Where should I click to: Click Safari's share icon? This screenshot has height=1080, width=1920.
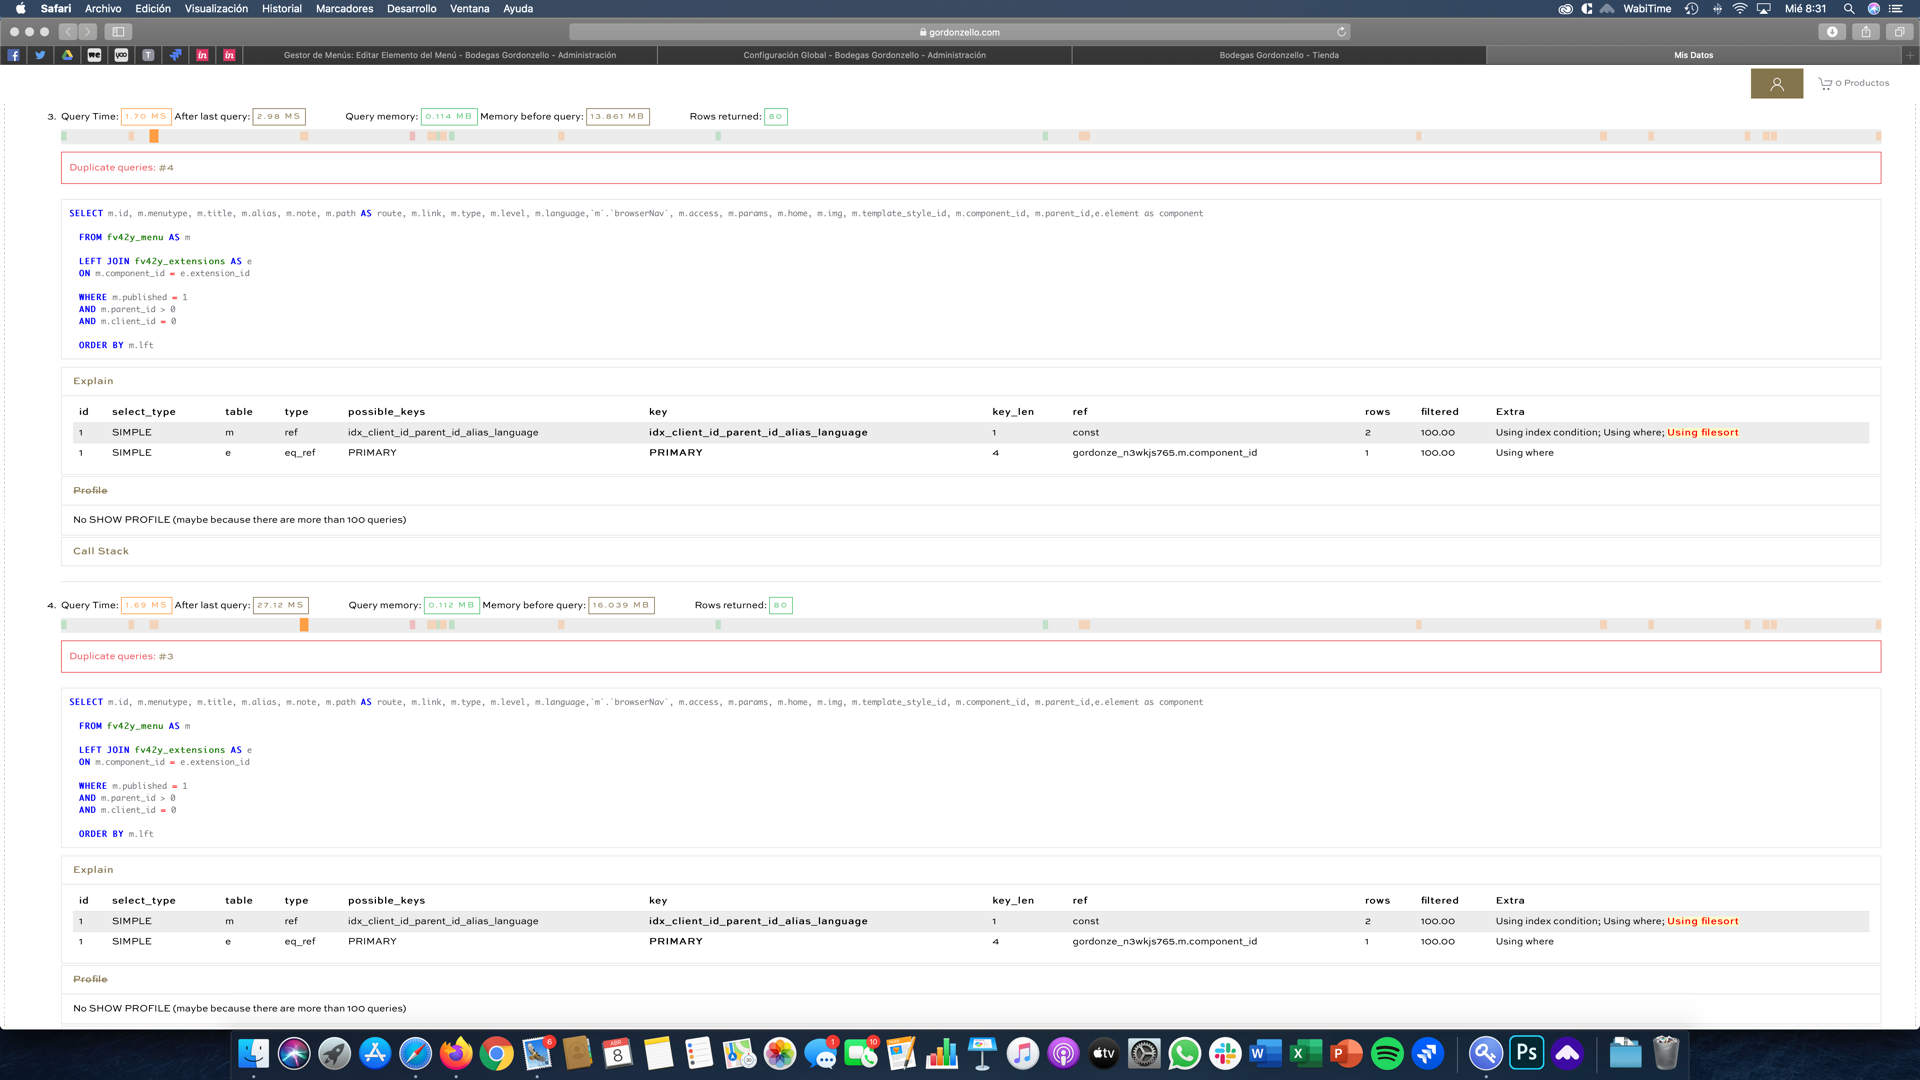1865,32
